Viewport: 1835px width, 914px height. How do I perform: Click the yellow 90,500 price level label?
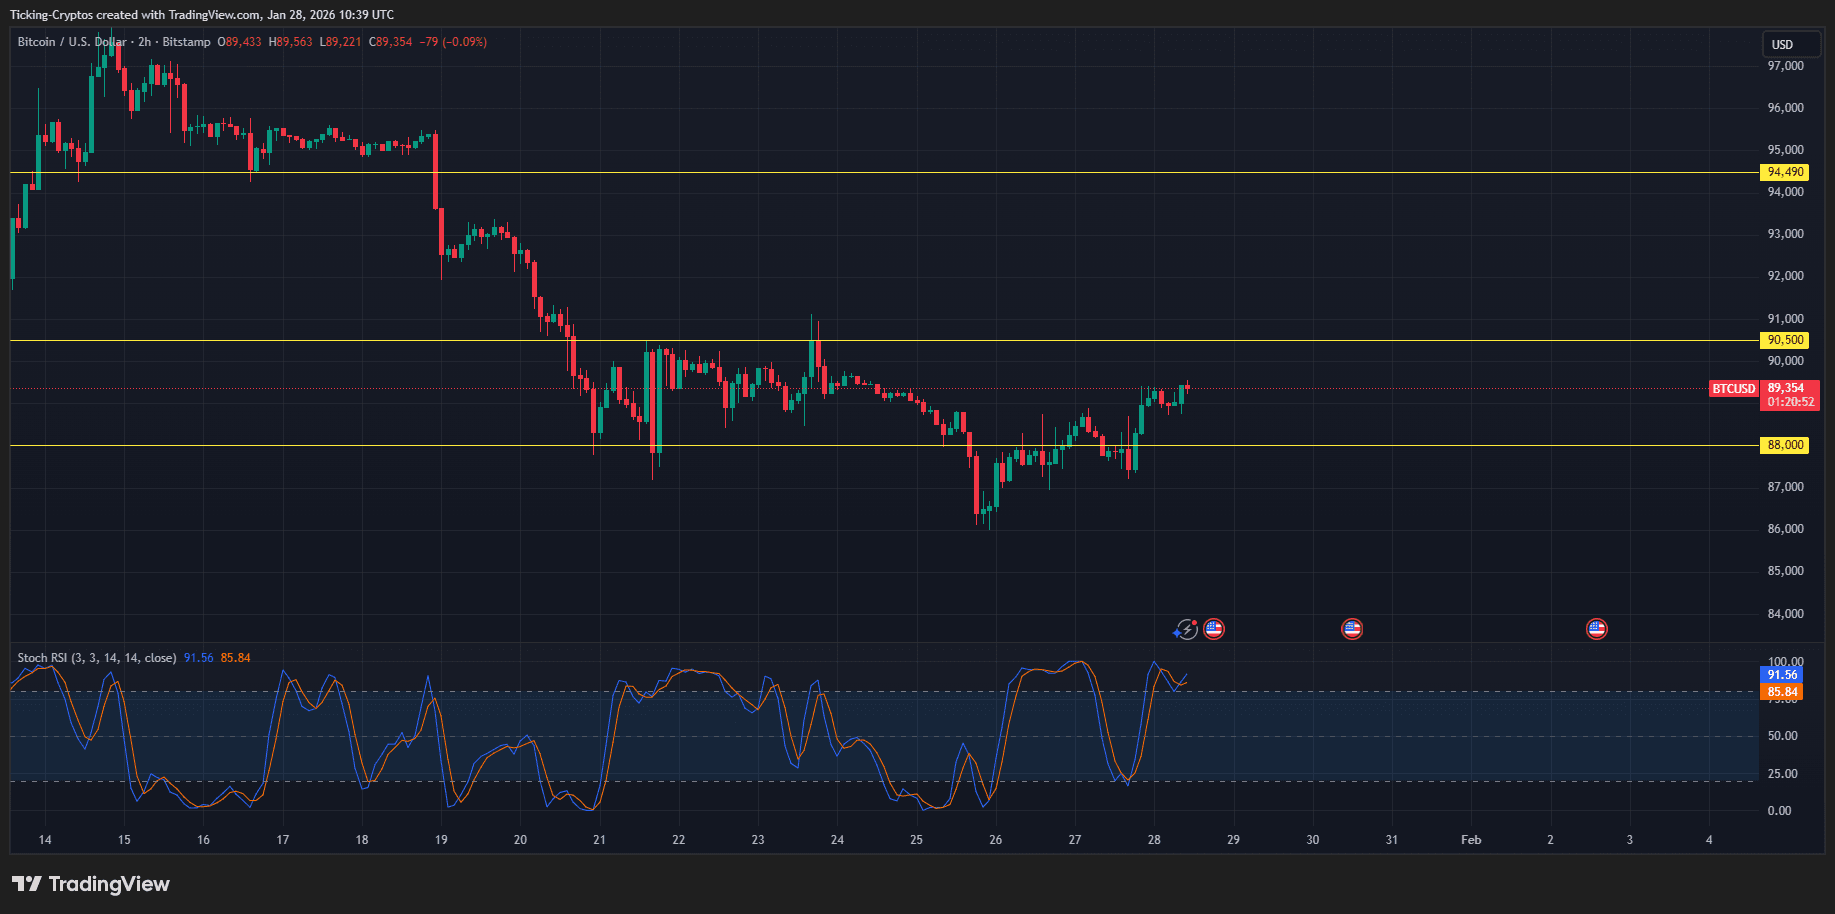(x=1784, y=340)
